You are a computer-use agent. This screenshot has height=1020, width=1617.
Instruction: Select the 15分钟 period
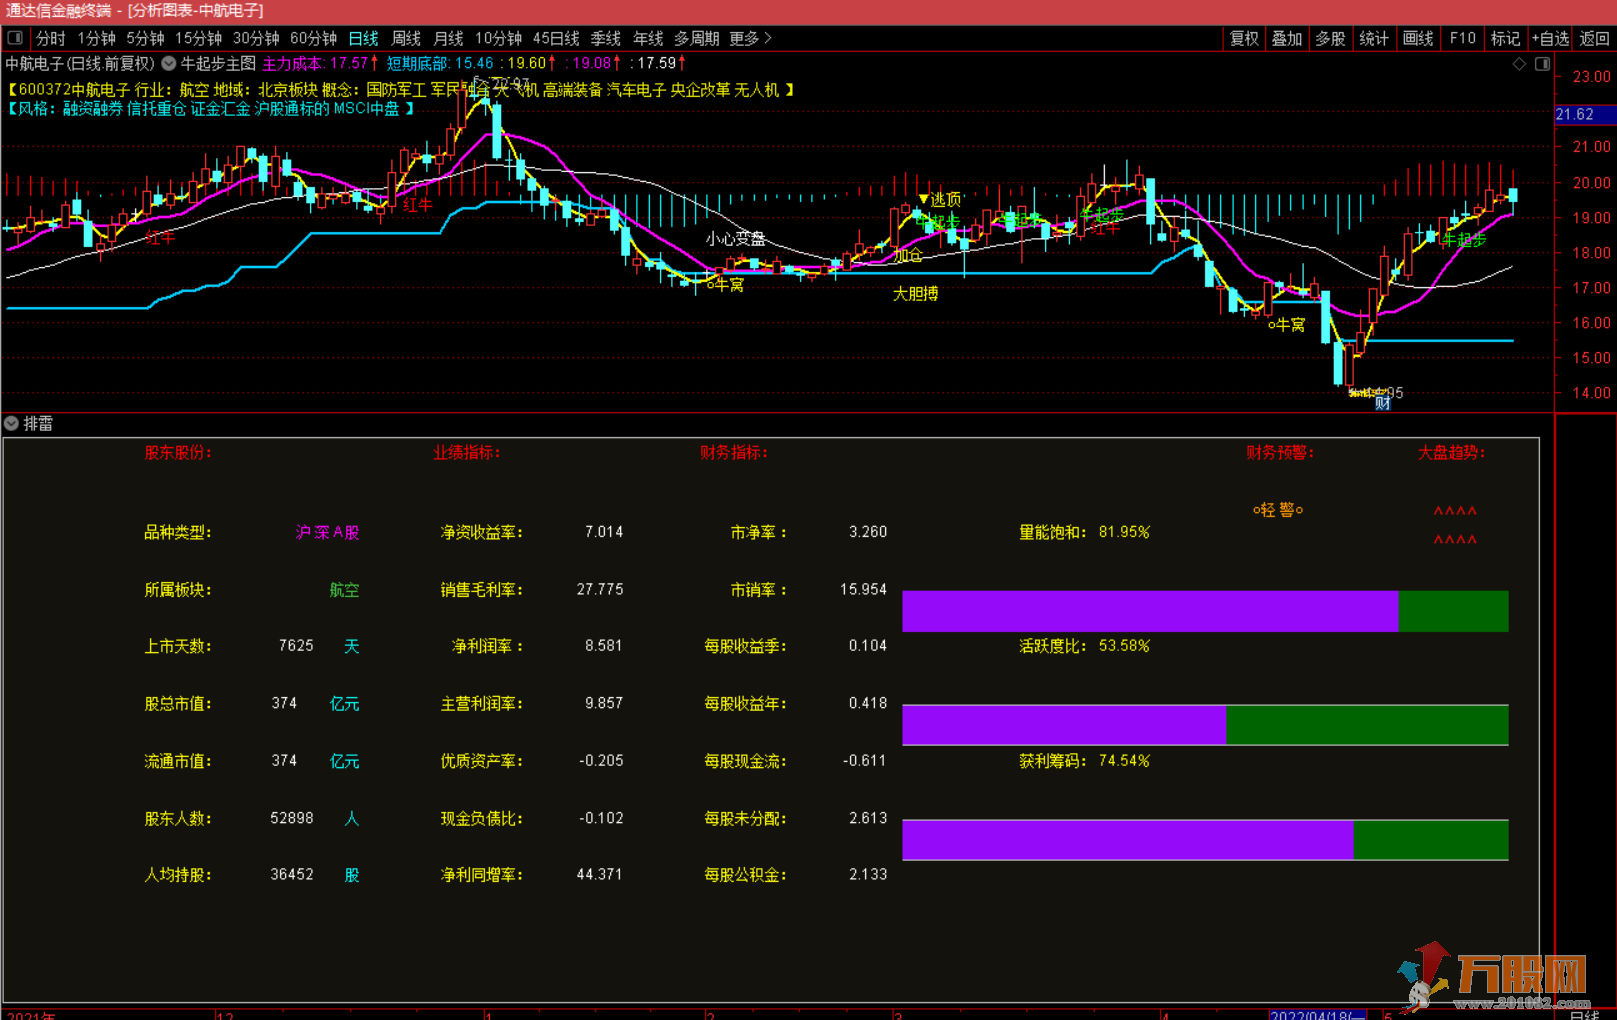pyautogui.click(x=198, y=38)
